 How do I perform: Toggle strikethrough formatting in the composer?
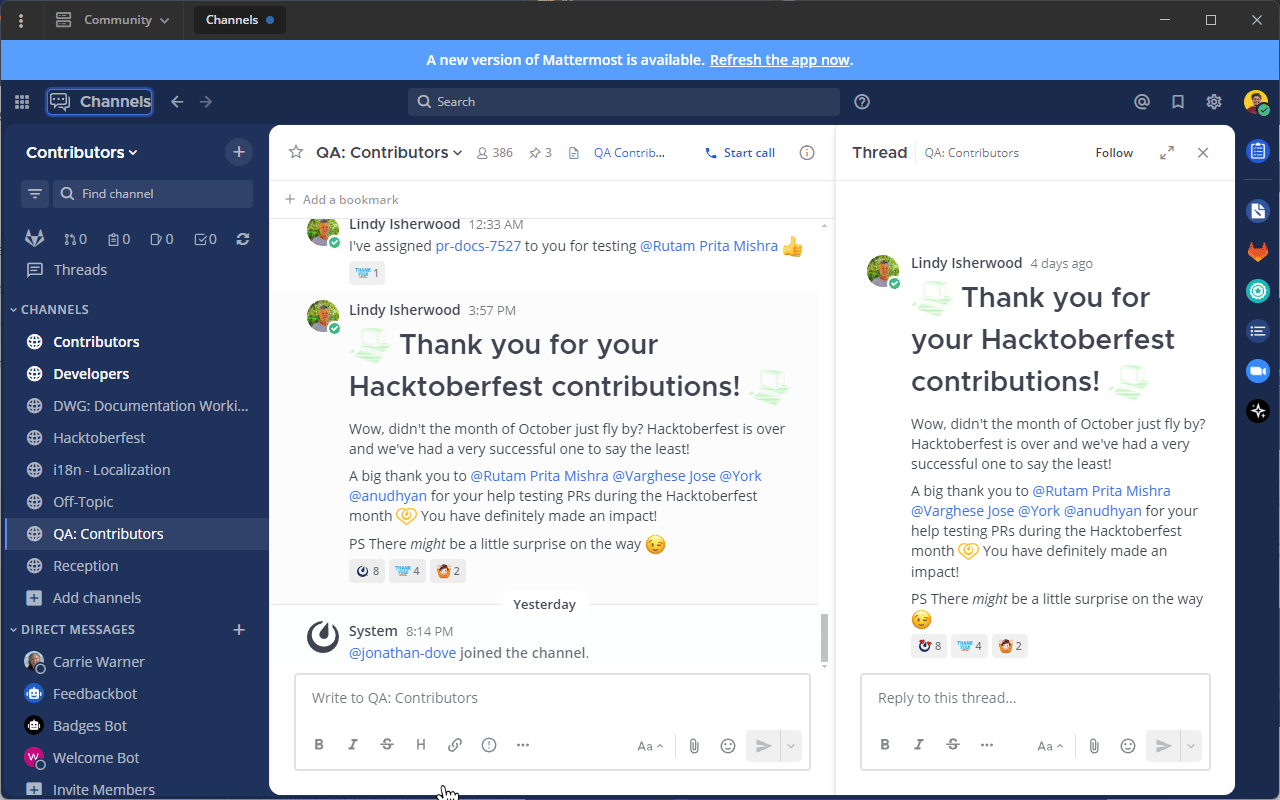(386, 744)
